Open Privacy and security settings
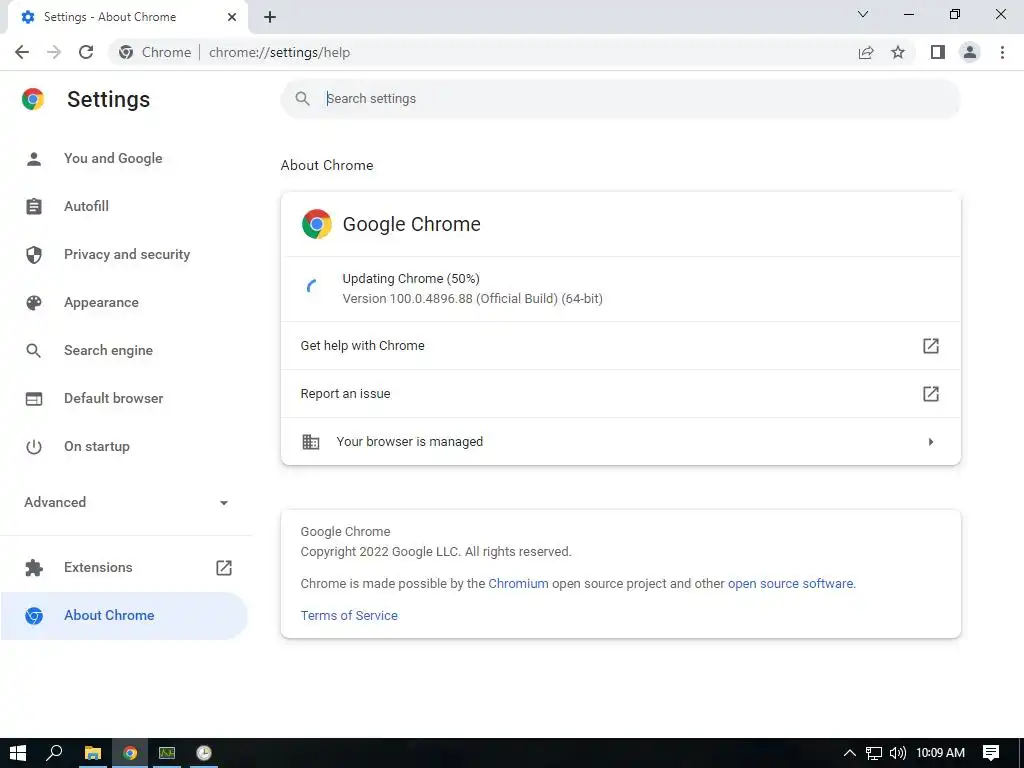Screen dimensions: 1024x768 125,255
